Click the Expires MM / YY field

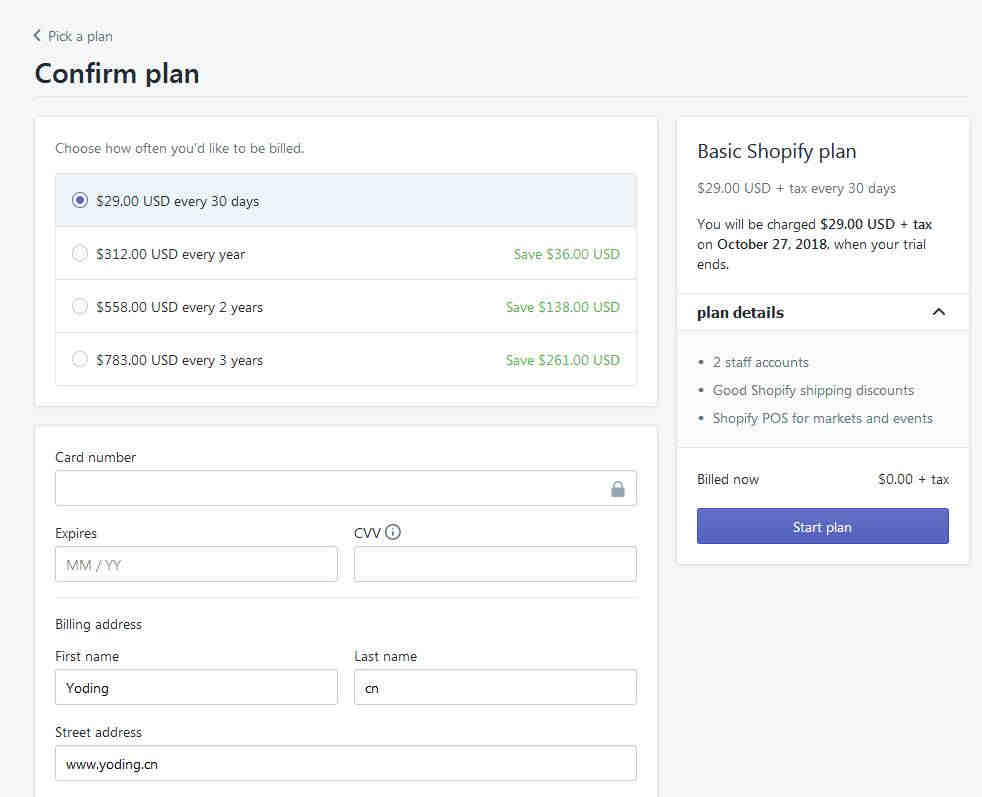(x=196, y=564)
